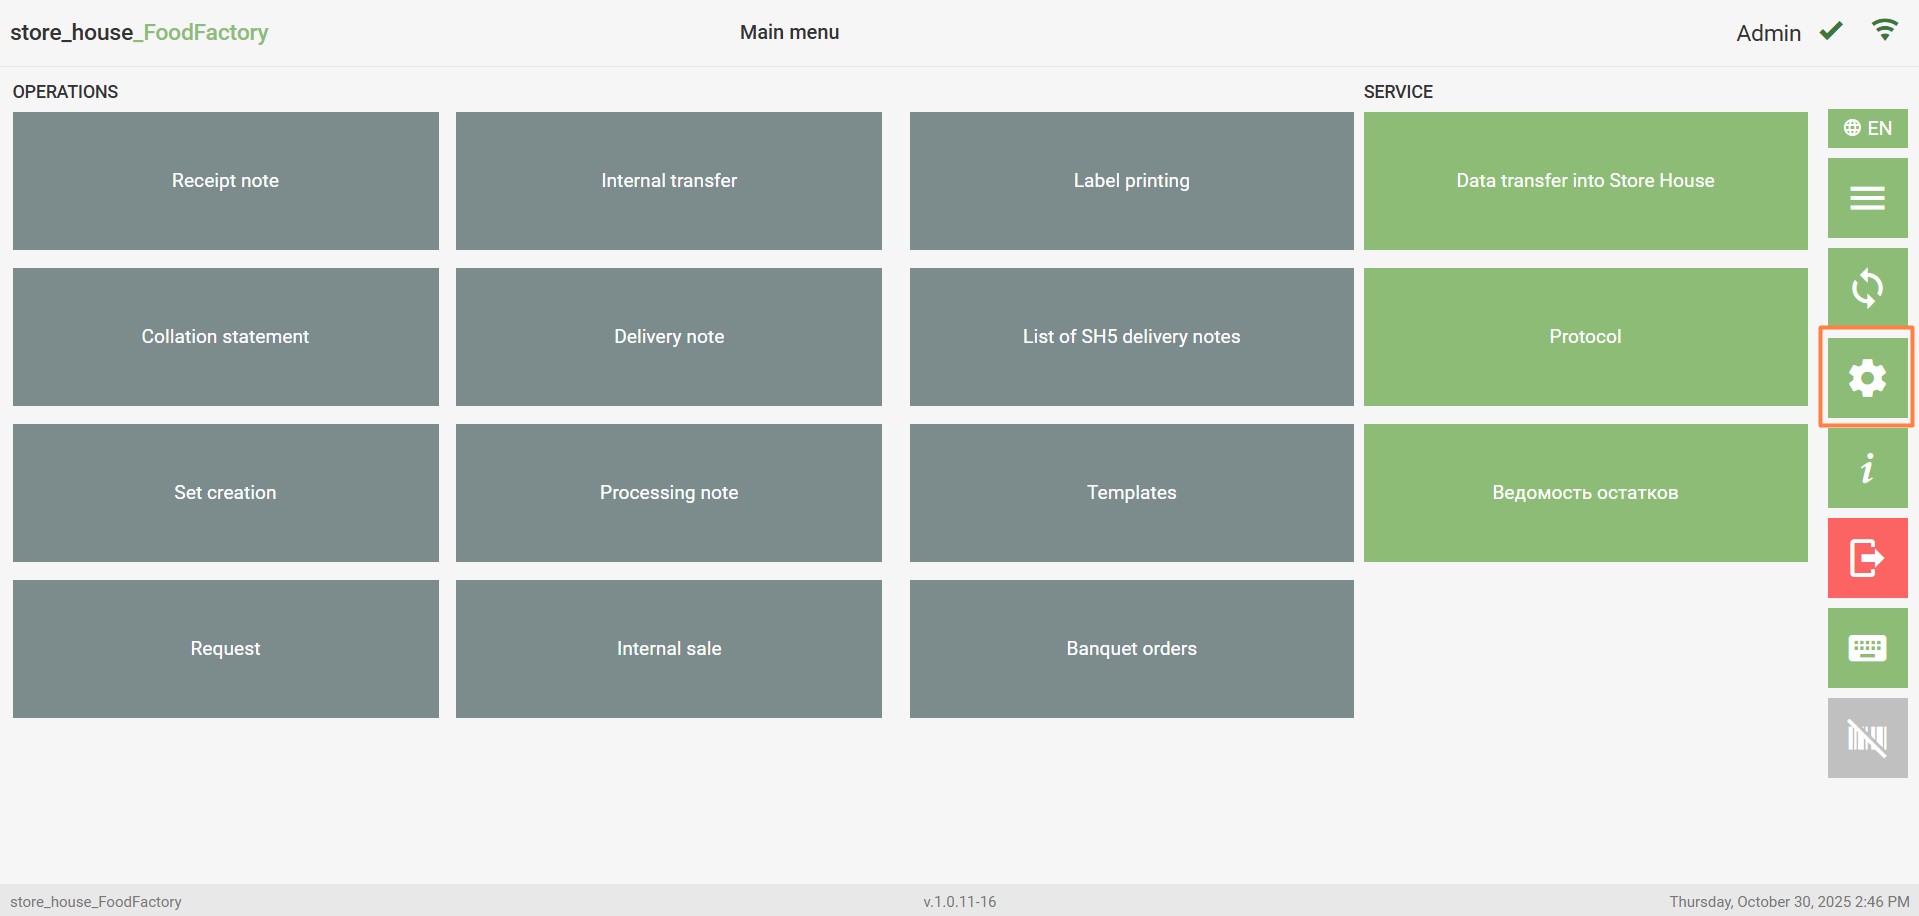Show the on-screen keyboard icon

point(1866,648)
